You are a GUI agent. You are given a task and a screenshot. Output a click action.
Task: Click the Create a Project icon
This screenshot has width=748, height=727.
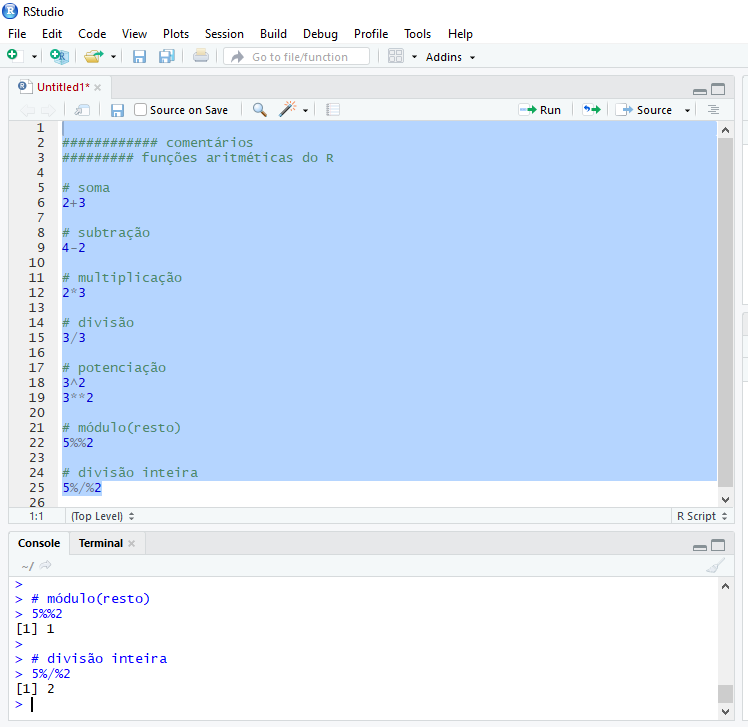[x=59, y=57]
